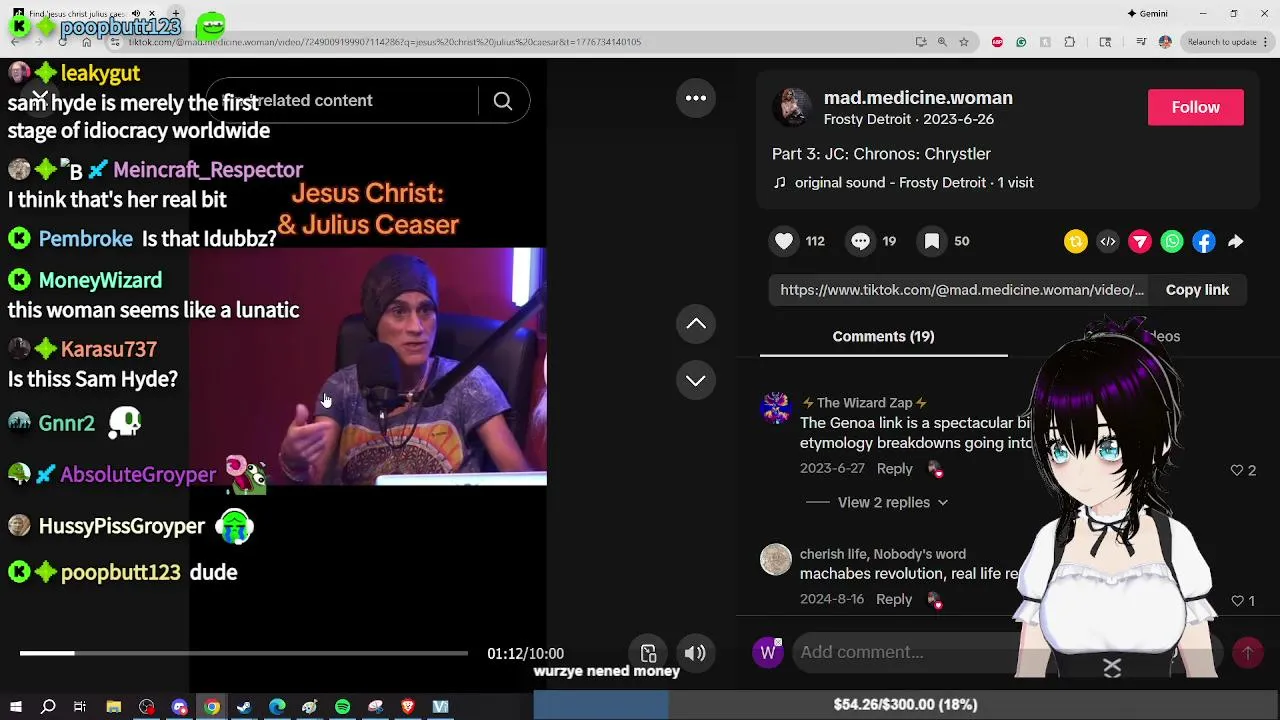1280x720 pixels.
Task: Open the green Grammarly extension icon
Action: 1021,42
